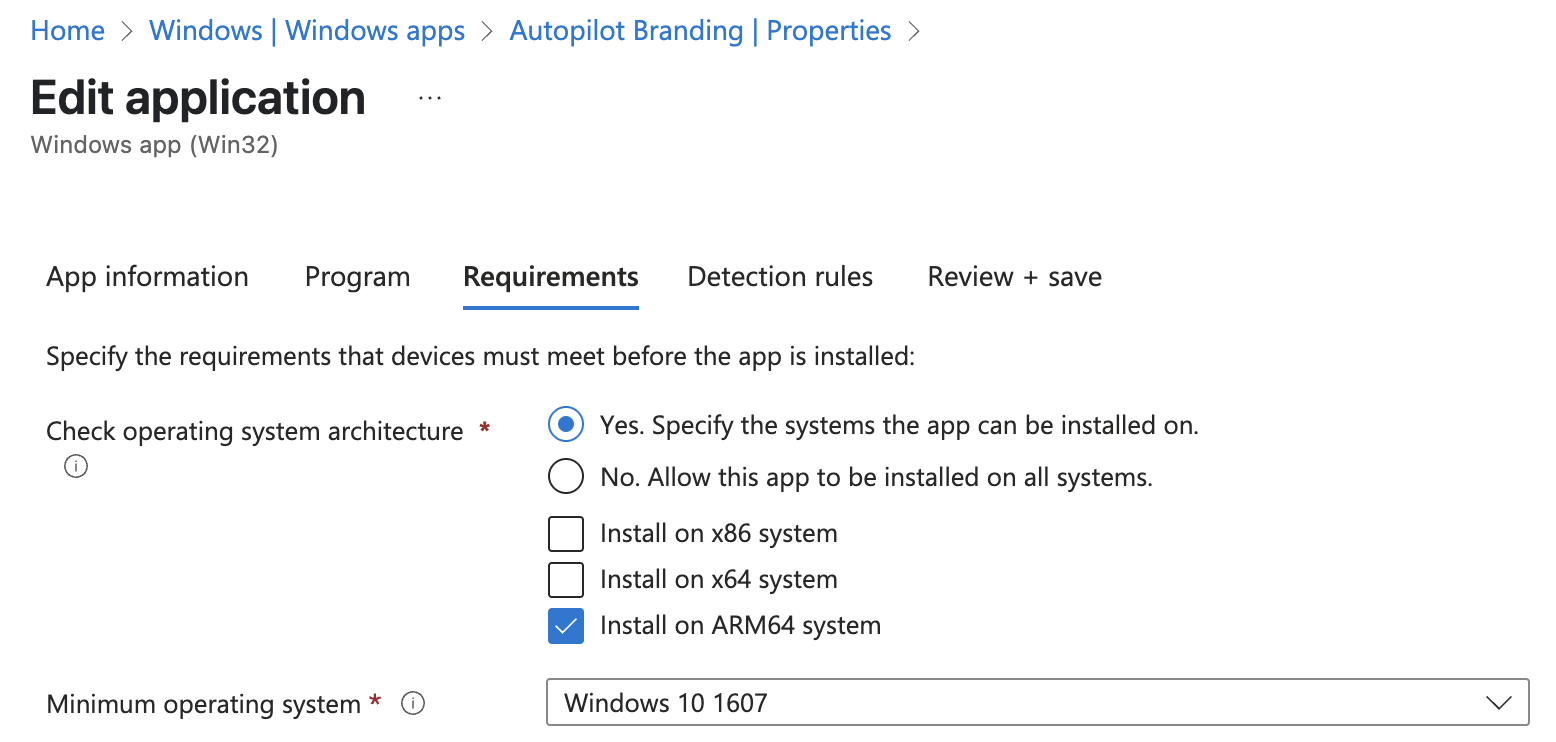Open the Review + save tab
The height and width of the screenshot is (742, 1556).
[x=1014, y=277]
